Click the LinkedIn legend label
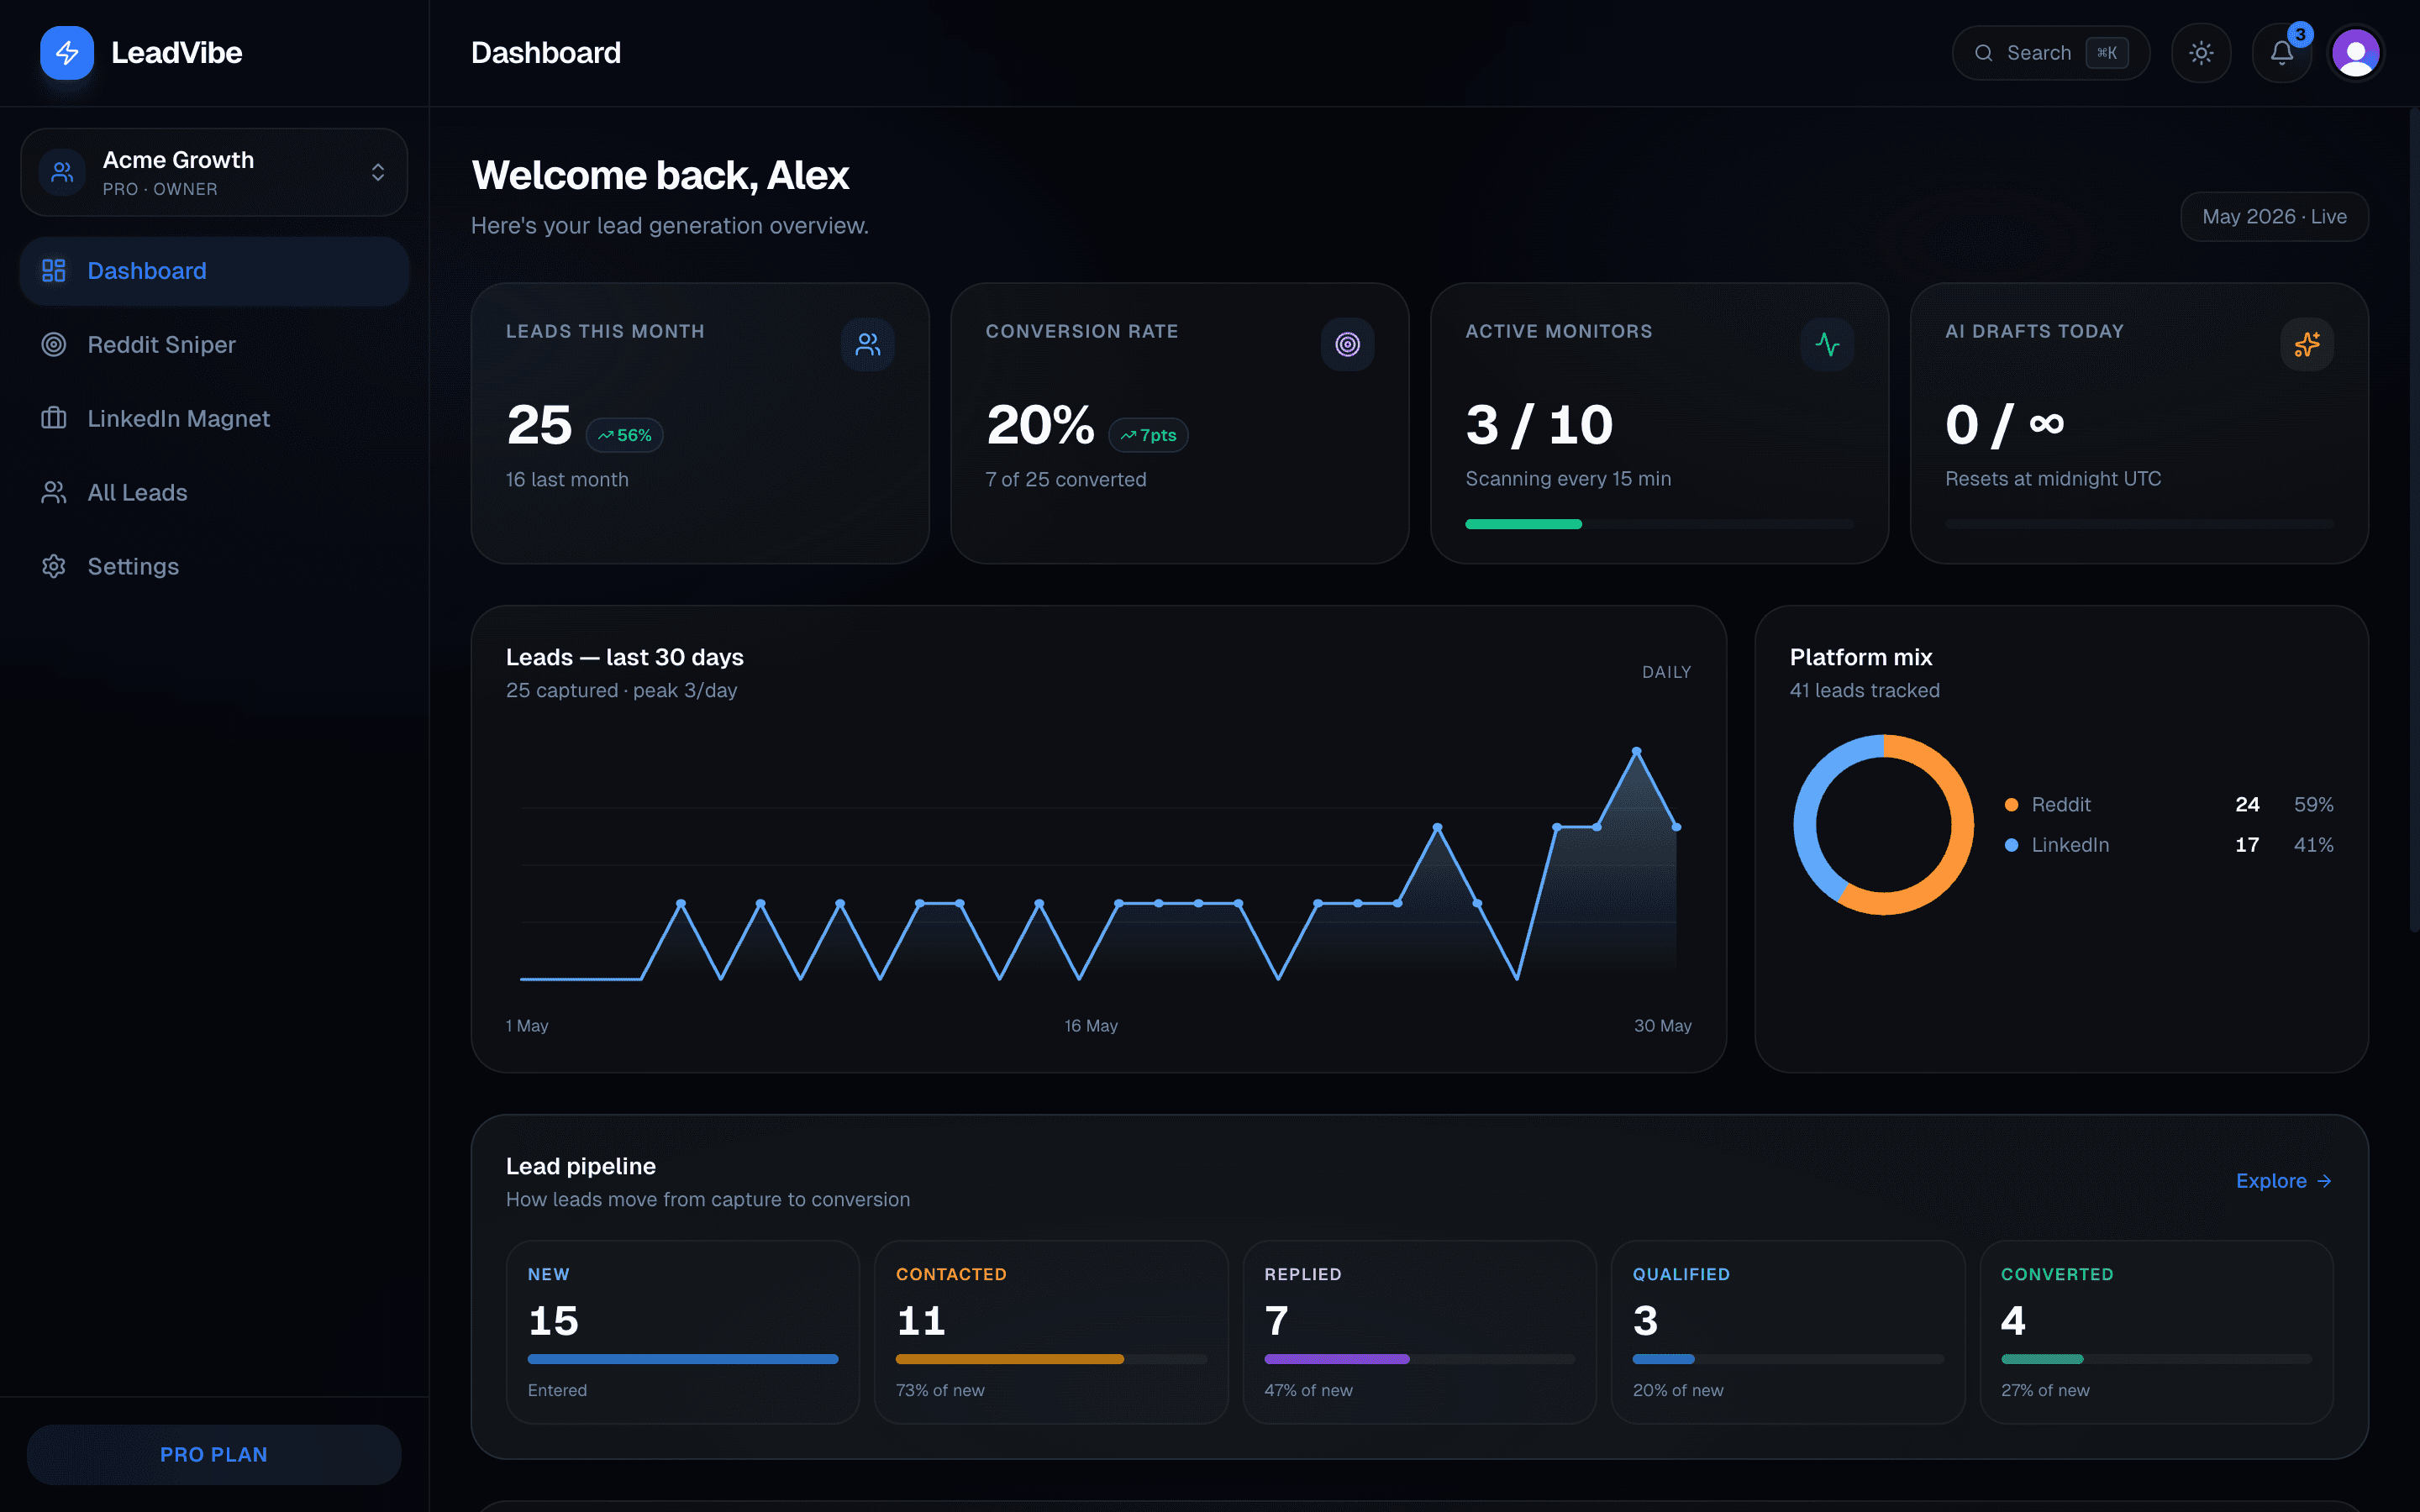 tap(2070, 845)
